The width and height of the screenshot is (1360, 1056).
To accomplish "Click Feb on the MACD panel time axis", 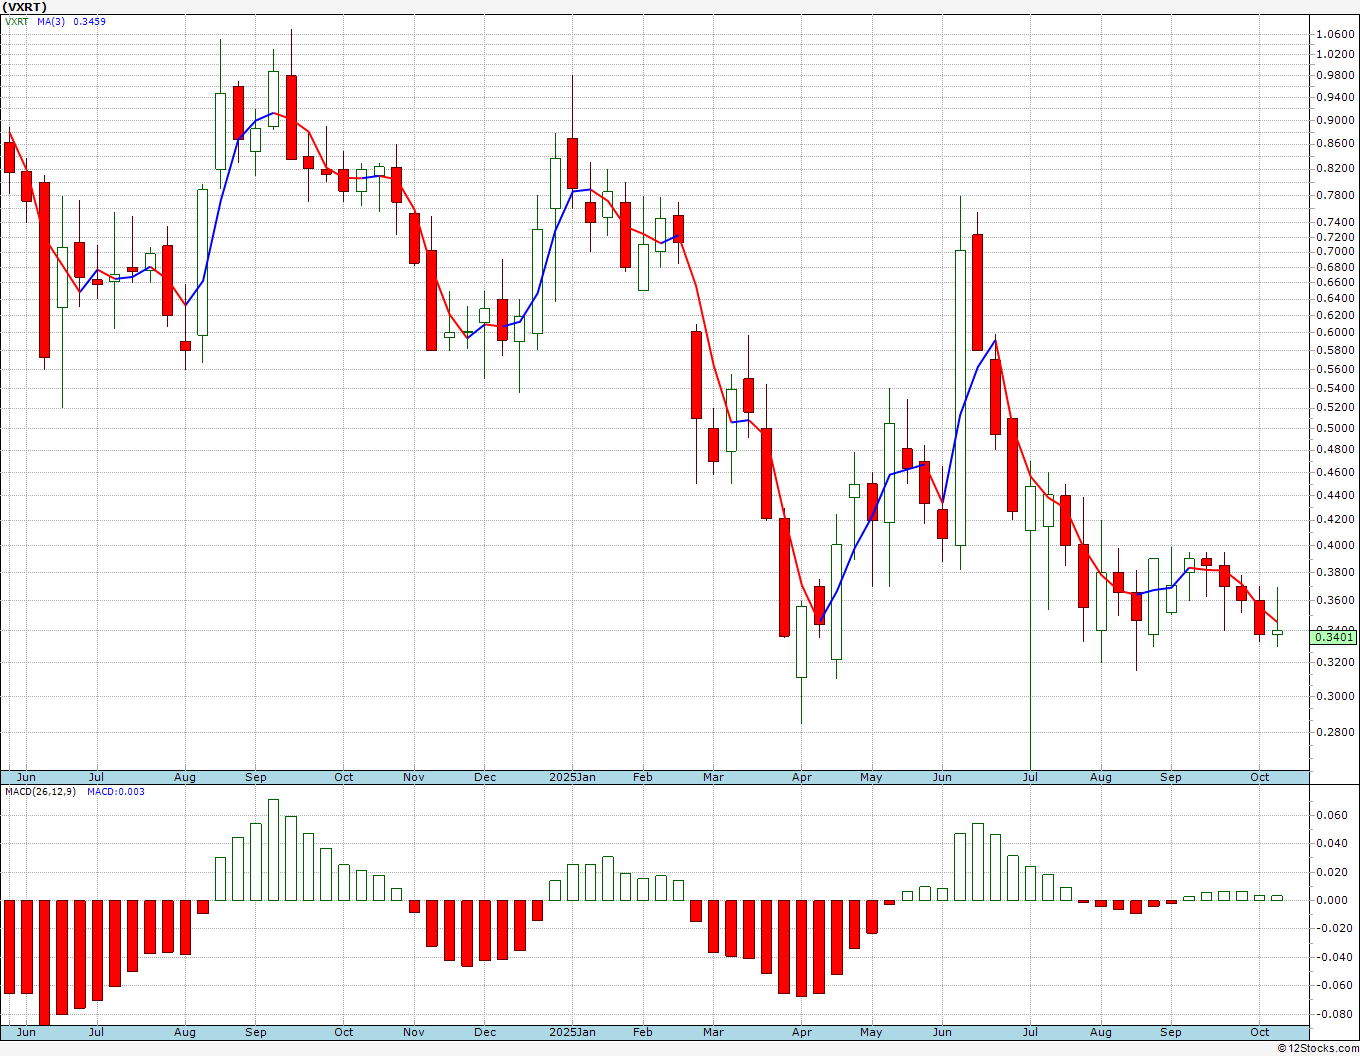I will pos(642,1032).
